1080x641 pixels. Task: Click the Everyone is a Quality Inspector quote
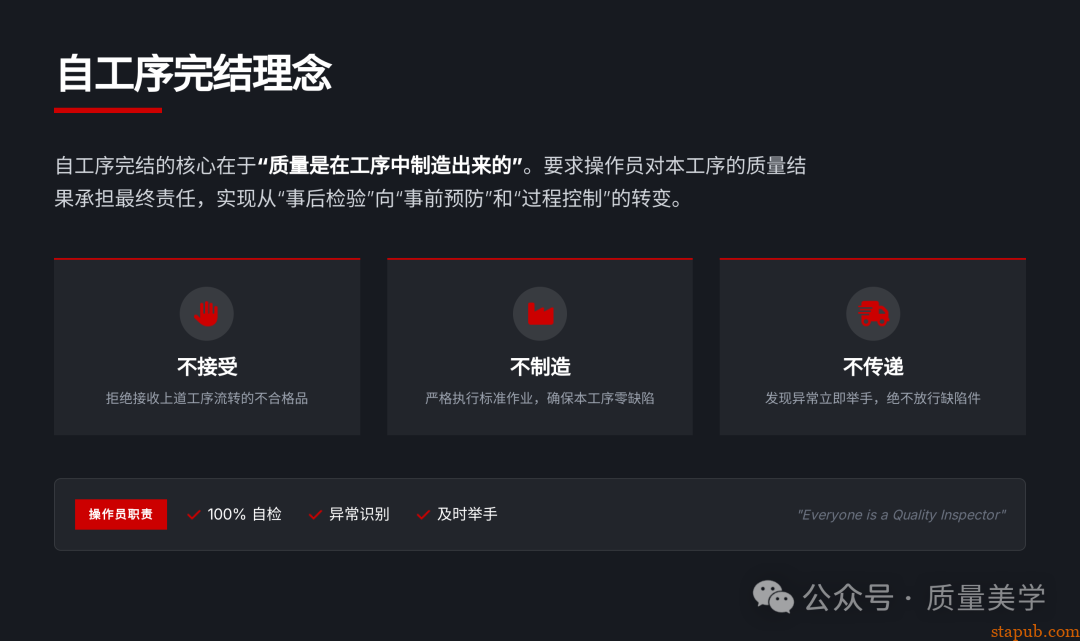pos(899,514)
